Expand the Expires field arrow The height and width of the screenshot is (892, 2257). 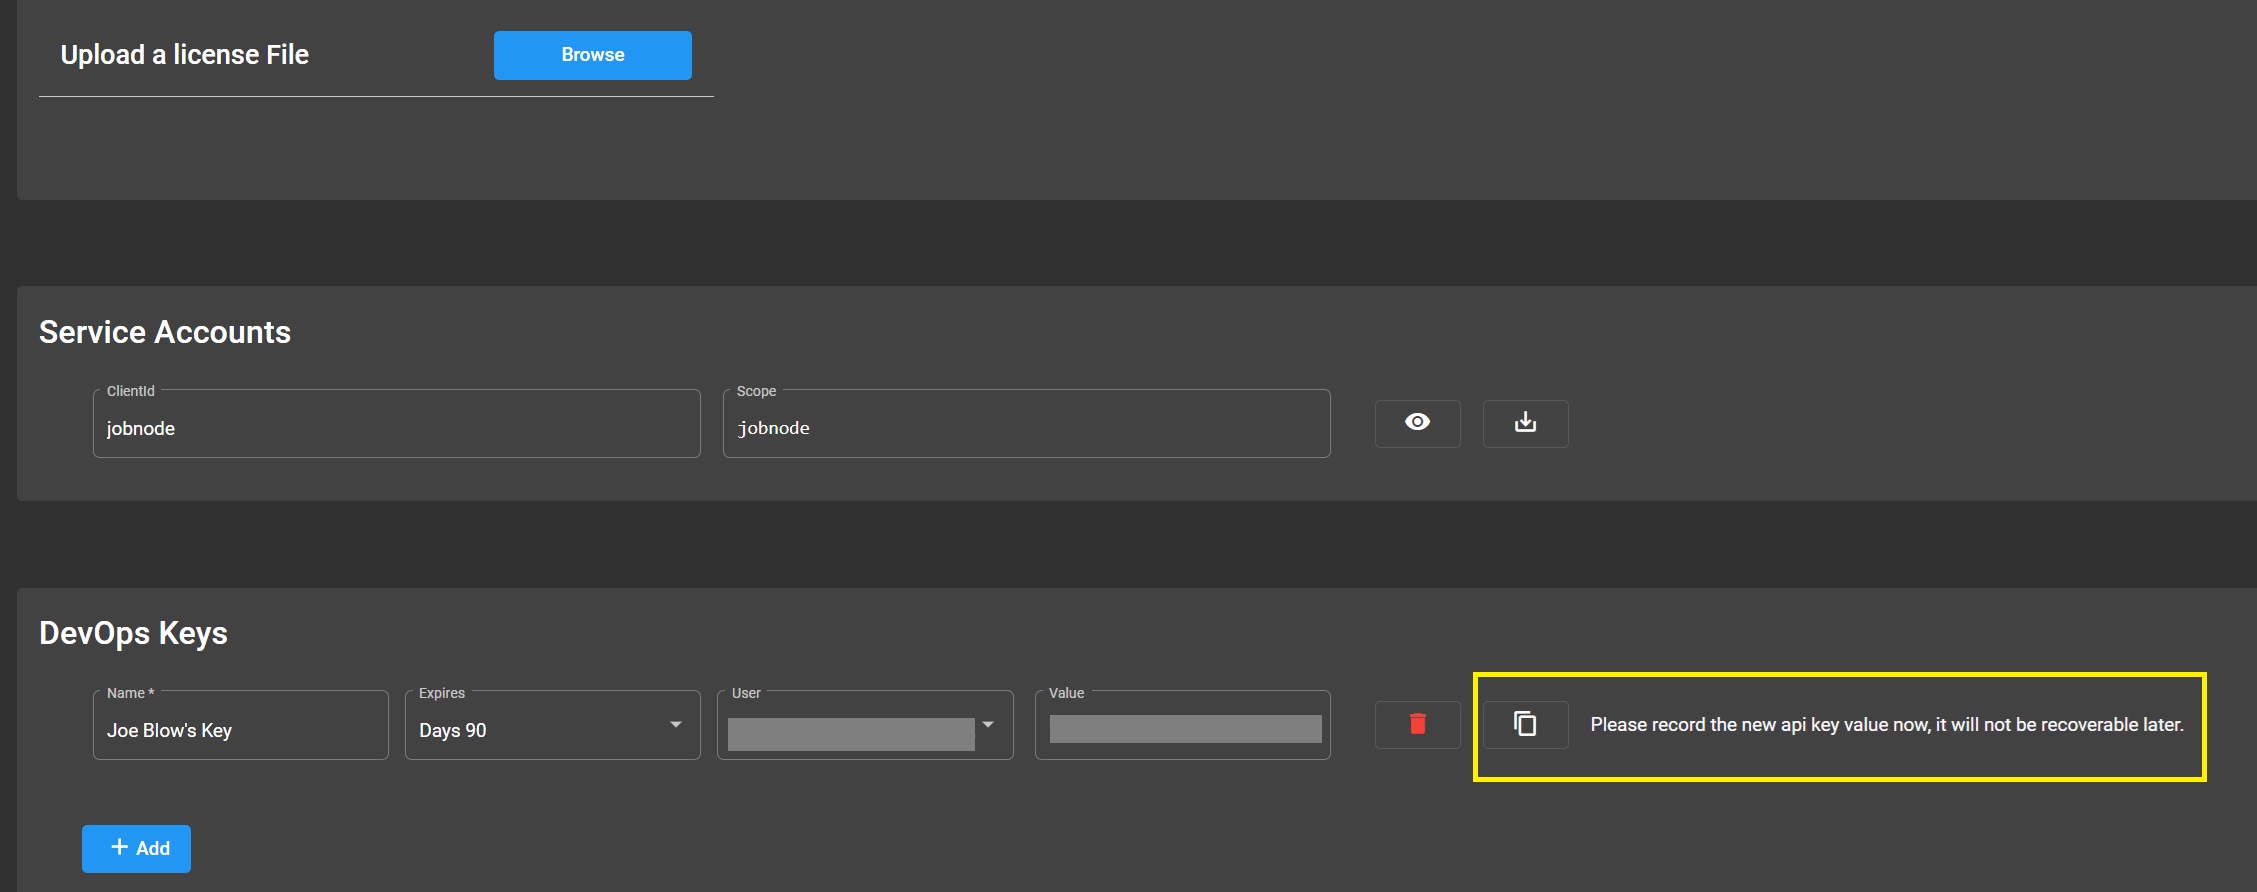676,725
